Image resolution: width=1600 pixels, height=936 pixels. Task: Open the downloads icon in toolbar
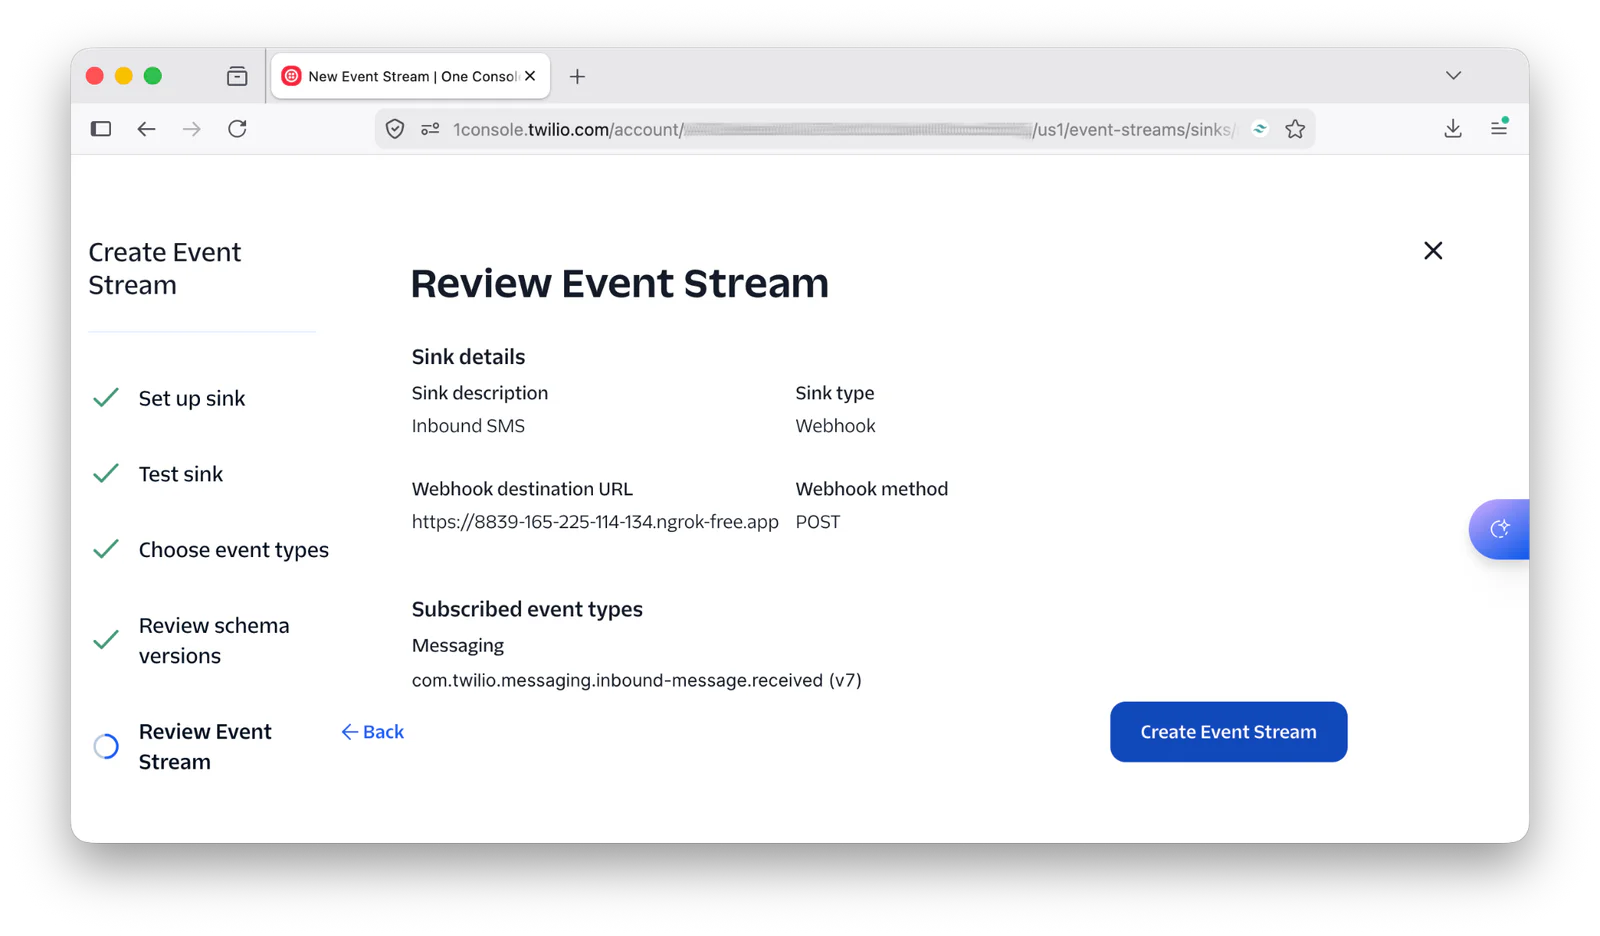[1453, 129]
